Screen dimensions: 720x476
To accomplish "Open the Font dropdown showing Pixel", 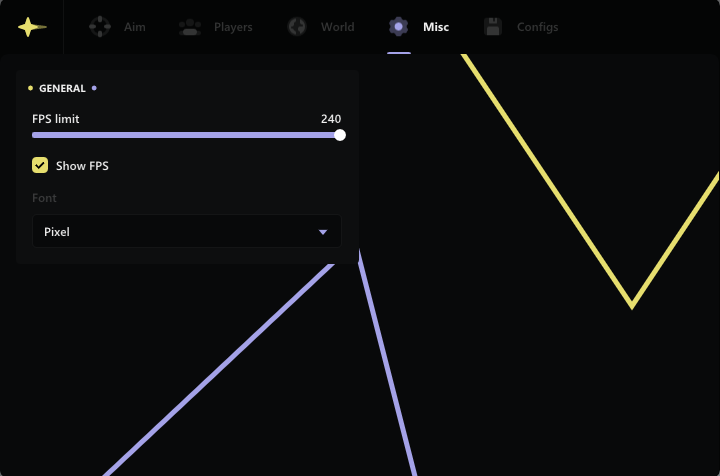I will pyautogui.click(x=186, y=232).
